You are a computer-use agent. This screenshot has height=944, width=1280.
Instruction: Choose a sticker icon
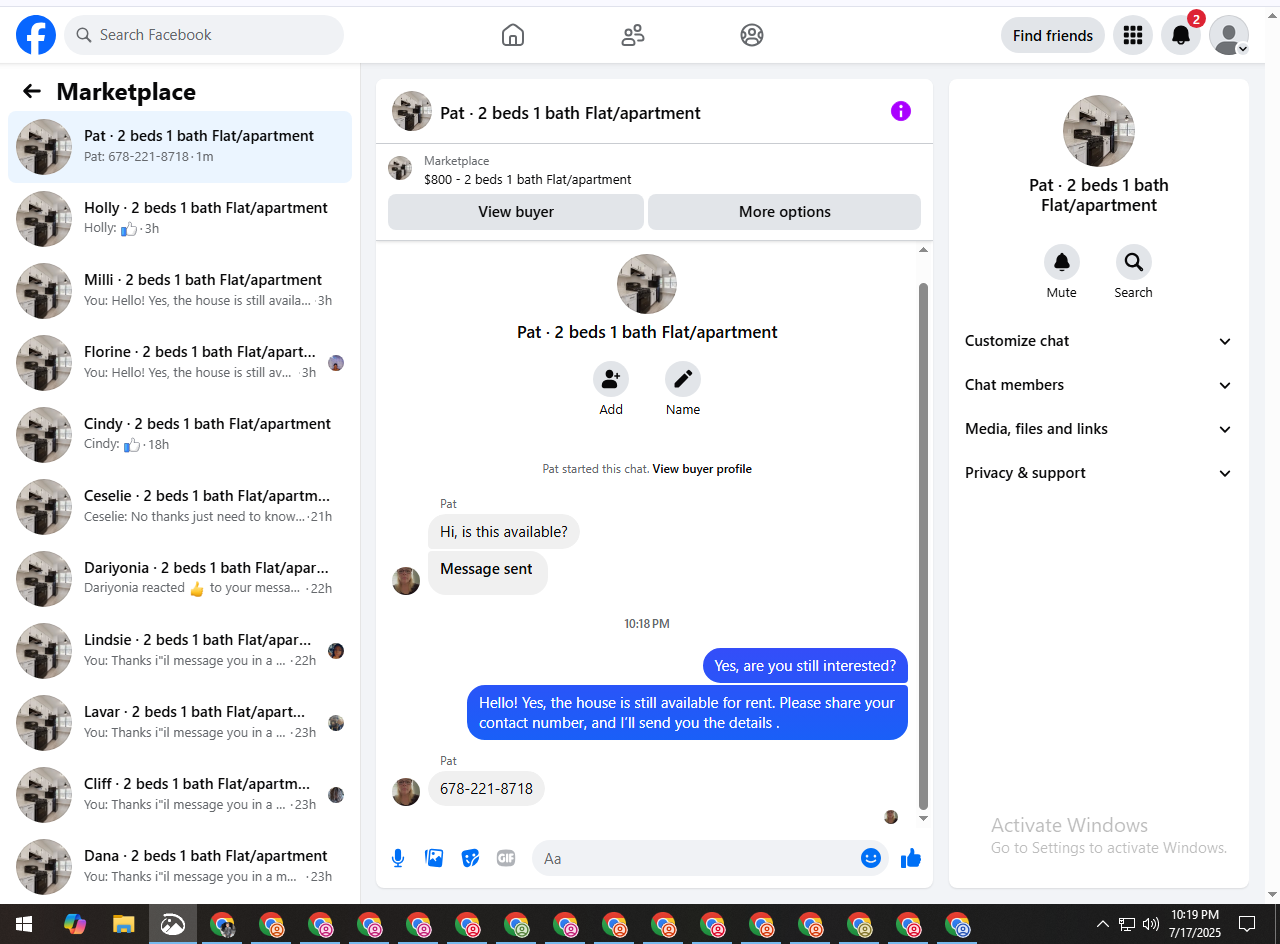click(470, 858)
